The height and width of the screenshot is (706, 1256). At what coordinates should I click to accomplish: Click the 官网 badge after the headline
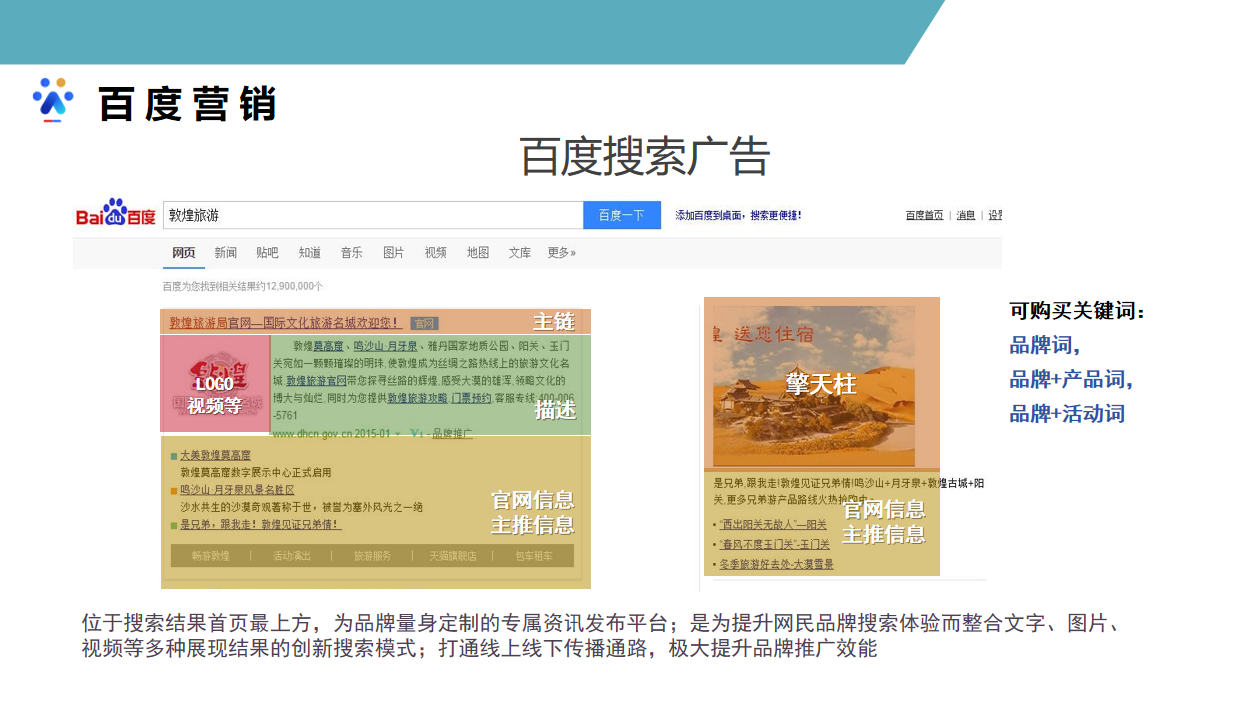425,323
